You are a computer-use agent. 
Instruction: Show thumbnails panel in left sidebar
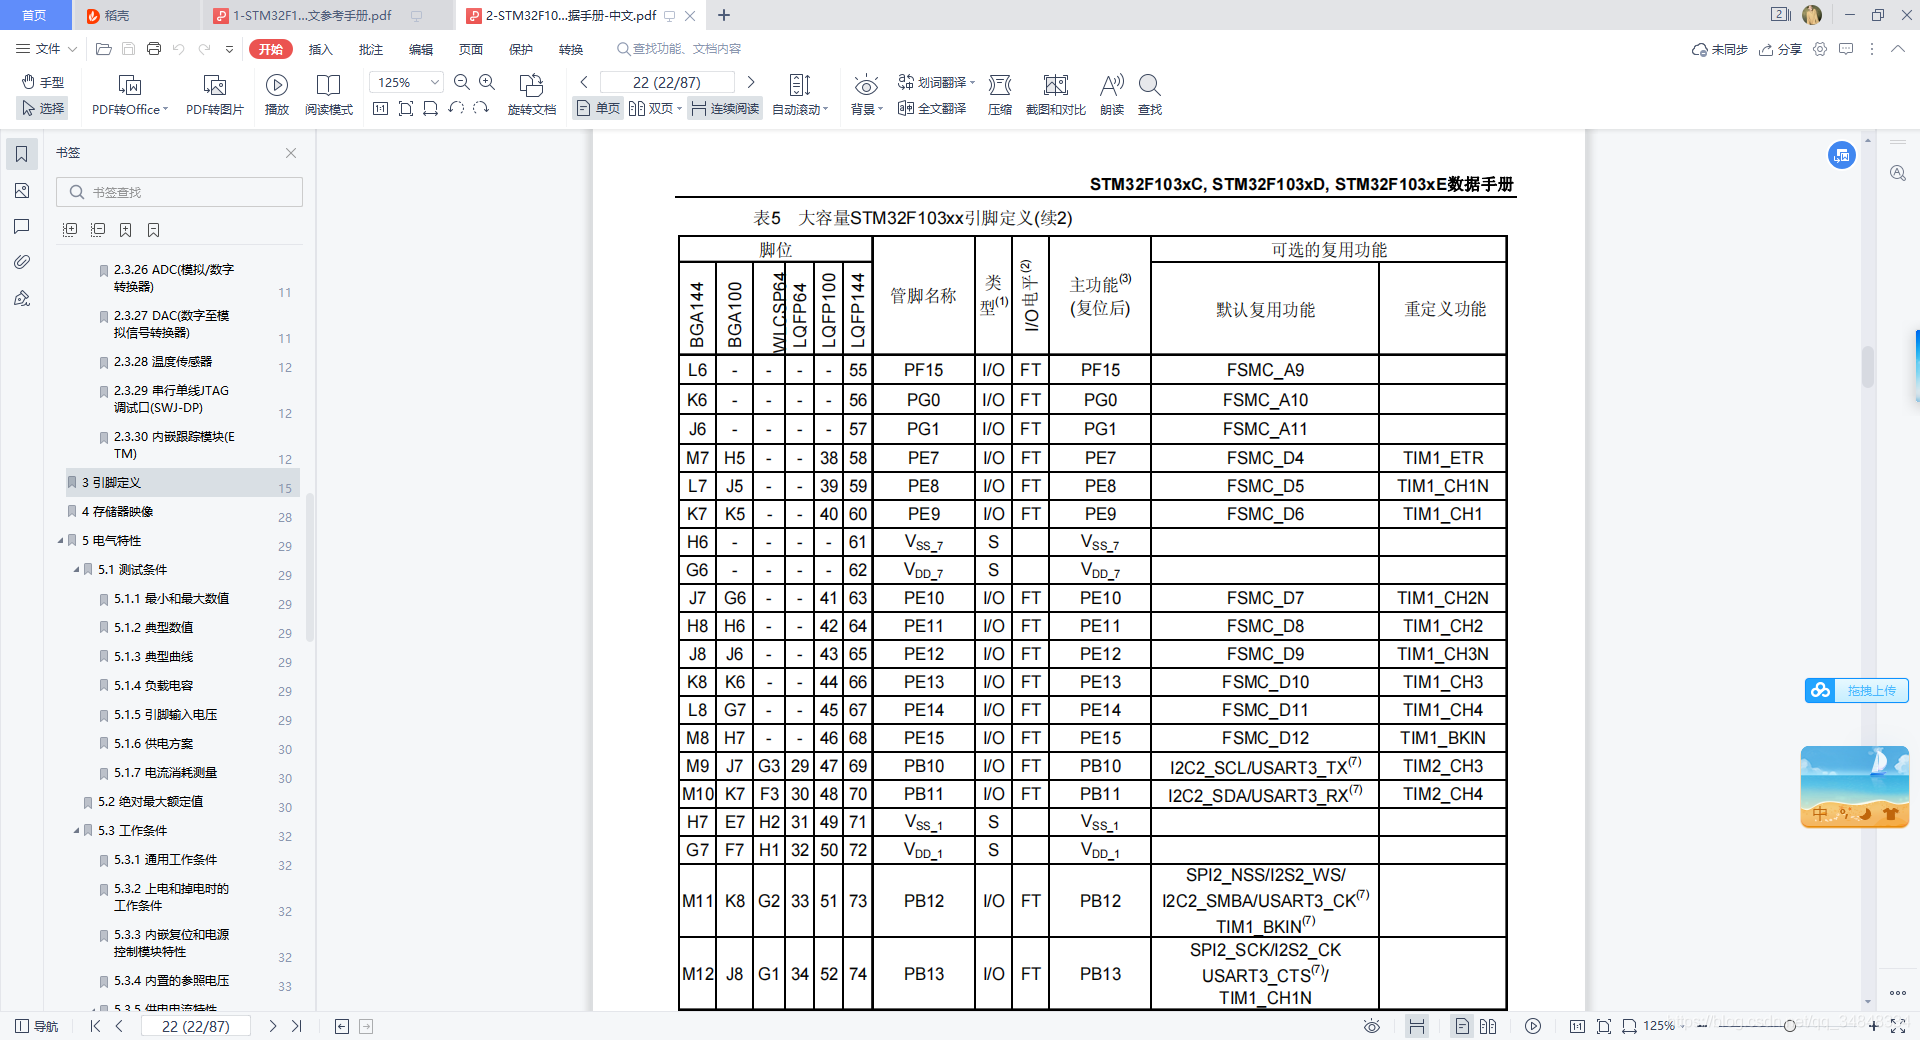point(22,190)
